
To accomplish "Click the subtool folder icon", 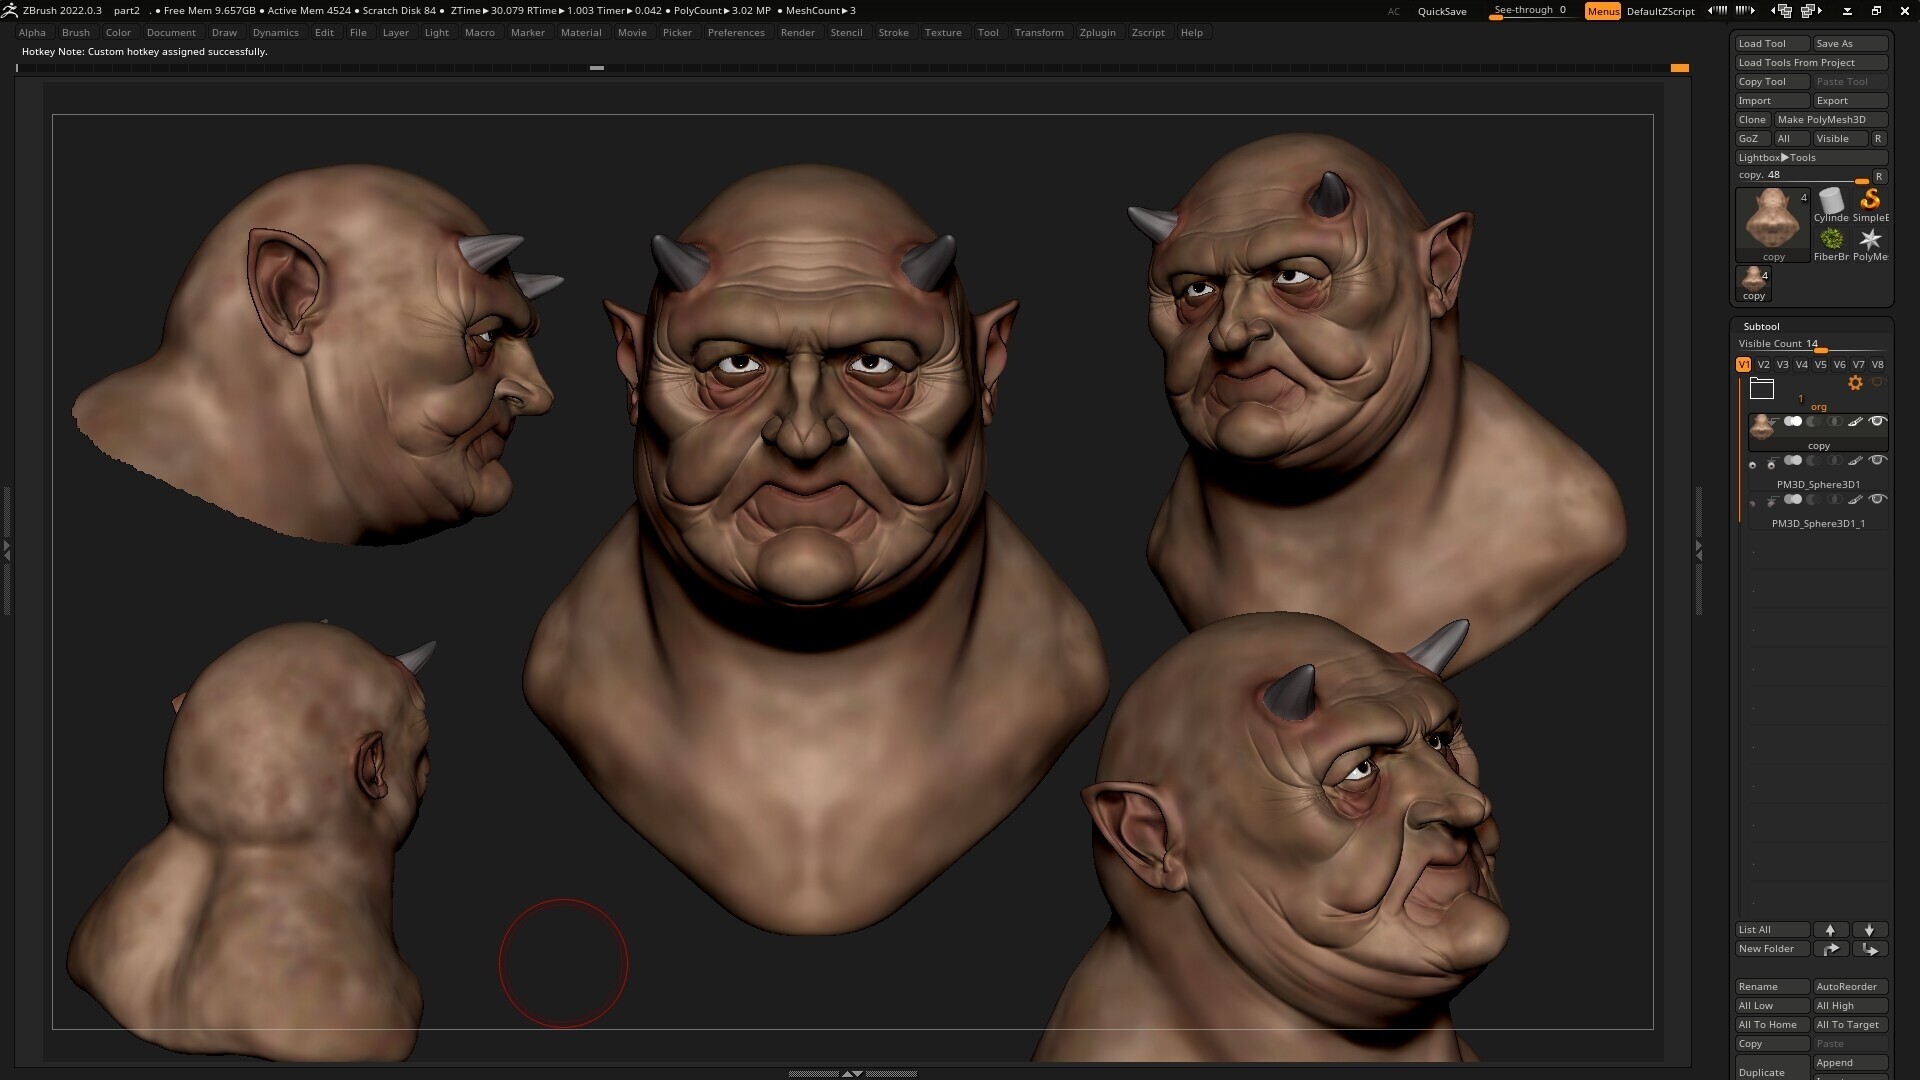I will [x=1762, y=389].
